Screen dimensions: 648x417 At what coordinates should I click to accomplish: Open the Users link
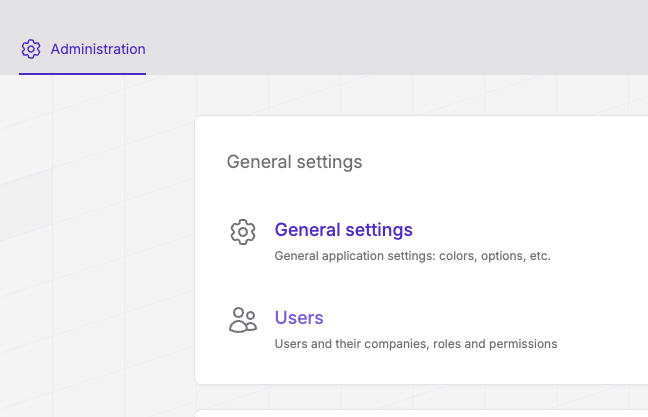299,318
